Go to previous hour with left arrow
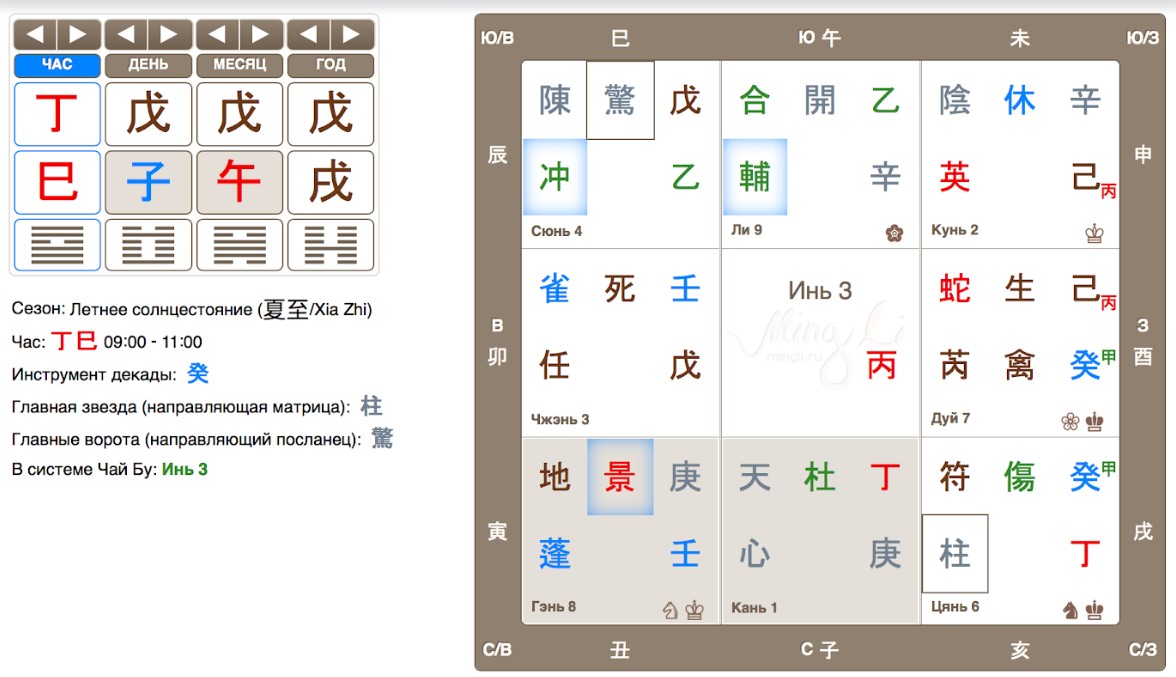This screenshot has width=1176, height=677. pyautogui.click(x=35, y=35)
